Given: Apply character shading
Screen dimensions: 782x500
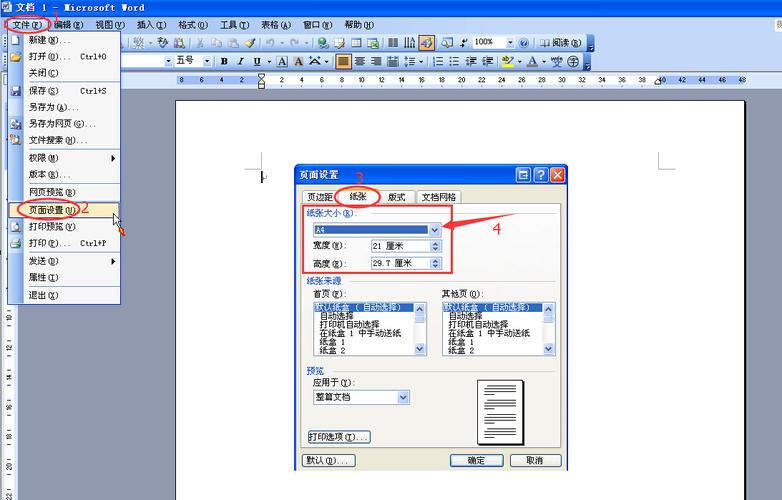Looking at the screenshot, I should pyautogui.click(x=298, y=61).
